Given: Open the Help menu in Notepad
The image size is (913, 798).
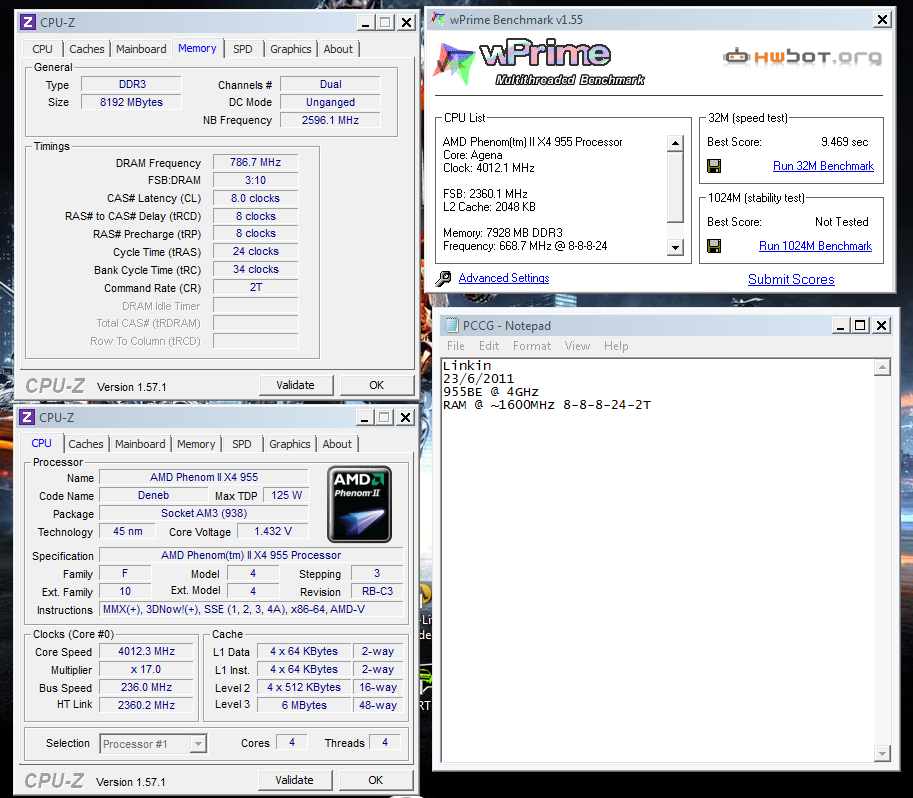Looking at the screenshot, I should tap(616, 346).
